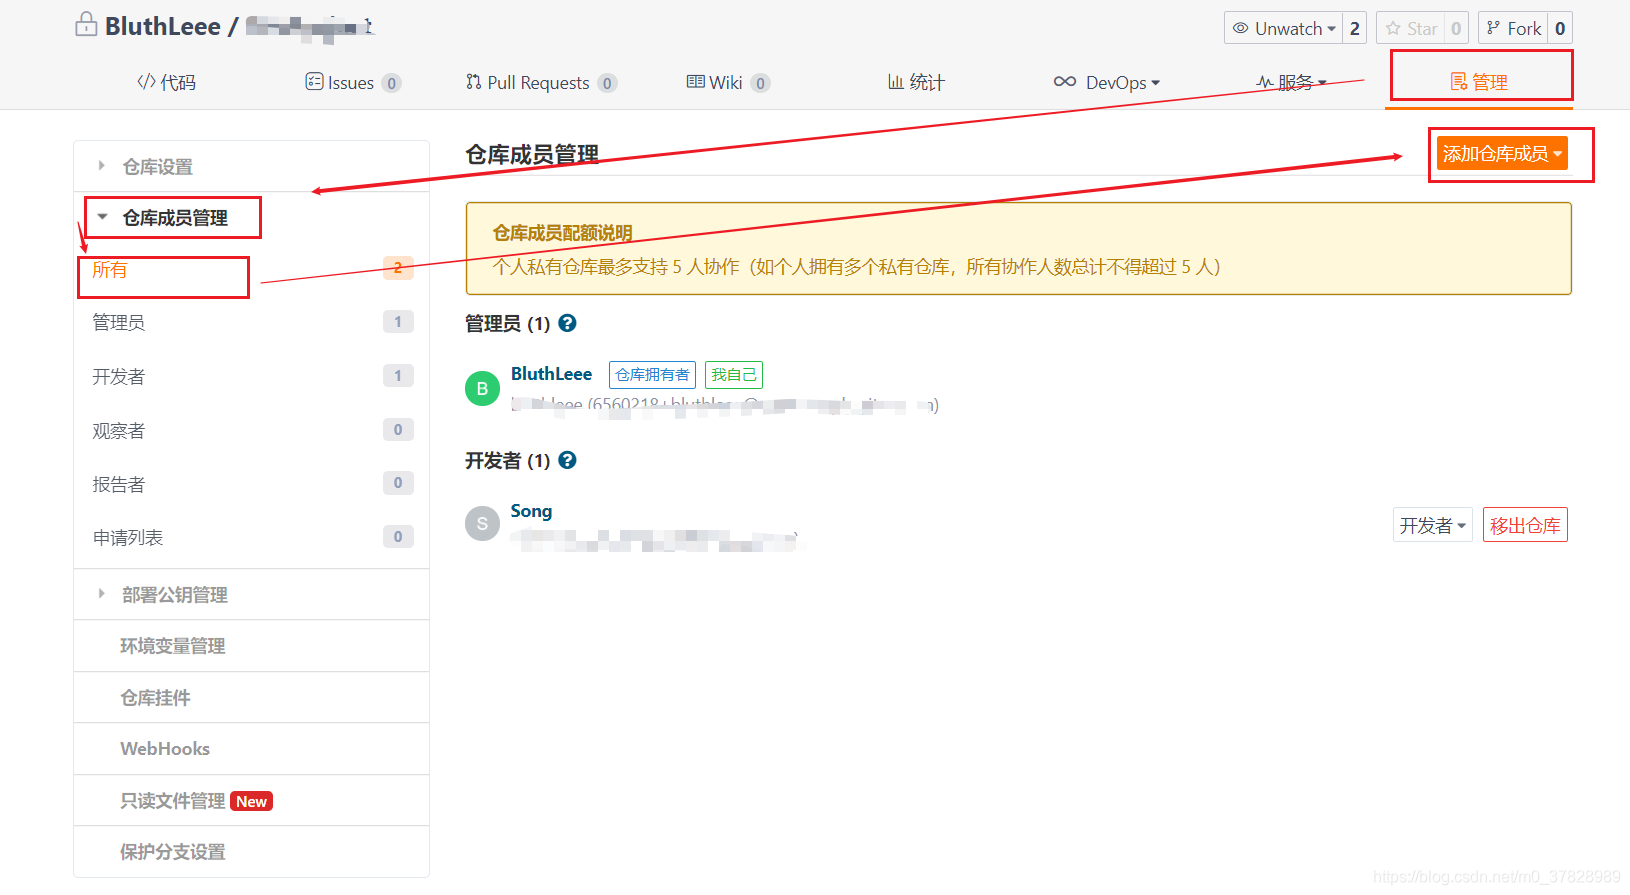
Task: Open the Unwatch dropdown
Action: pos(1283,28)
